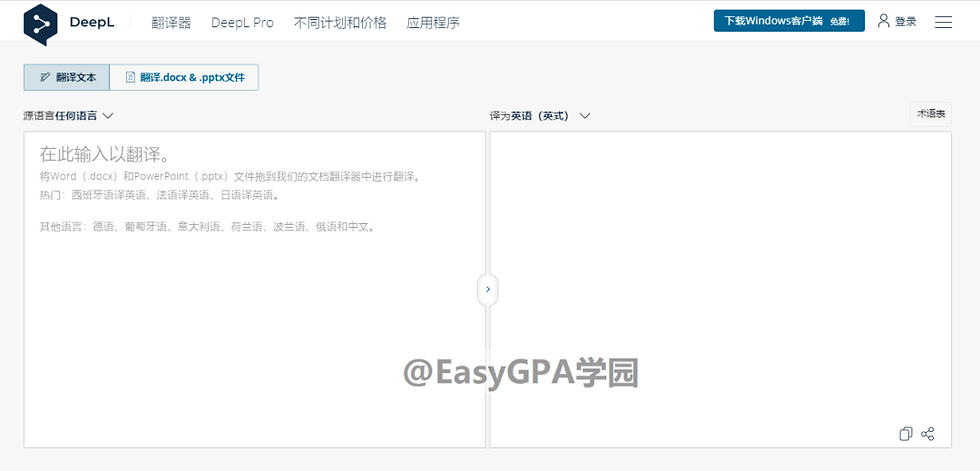Open the 术语表 glossary button
Screen dimensions: 980x471
pos(931,114)
